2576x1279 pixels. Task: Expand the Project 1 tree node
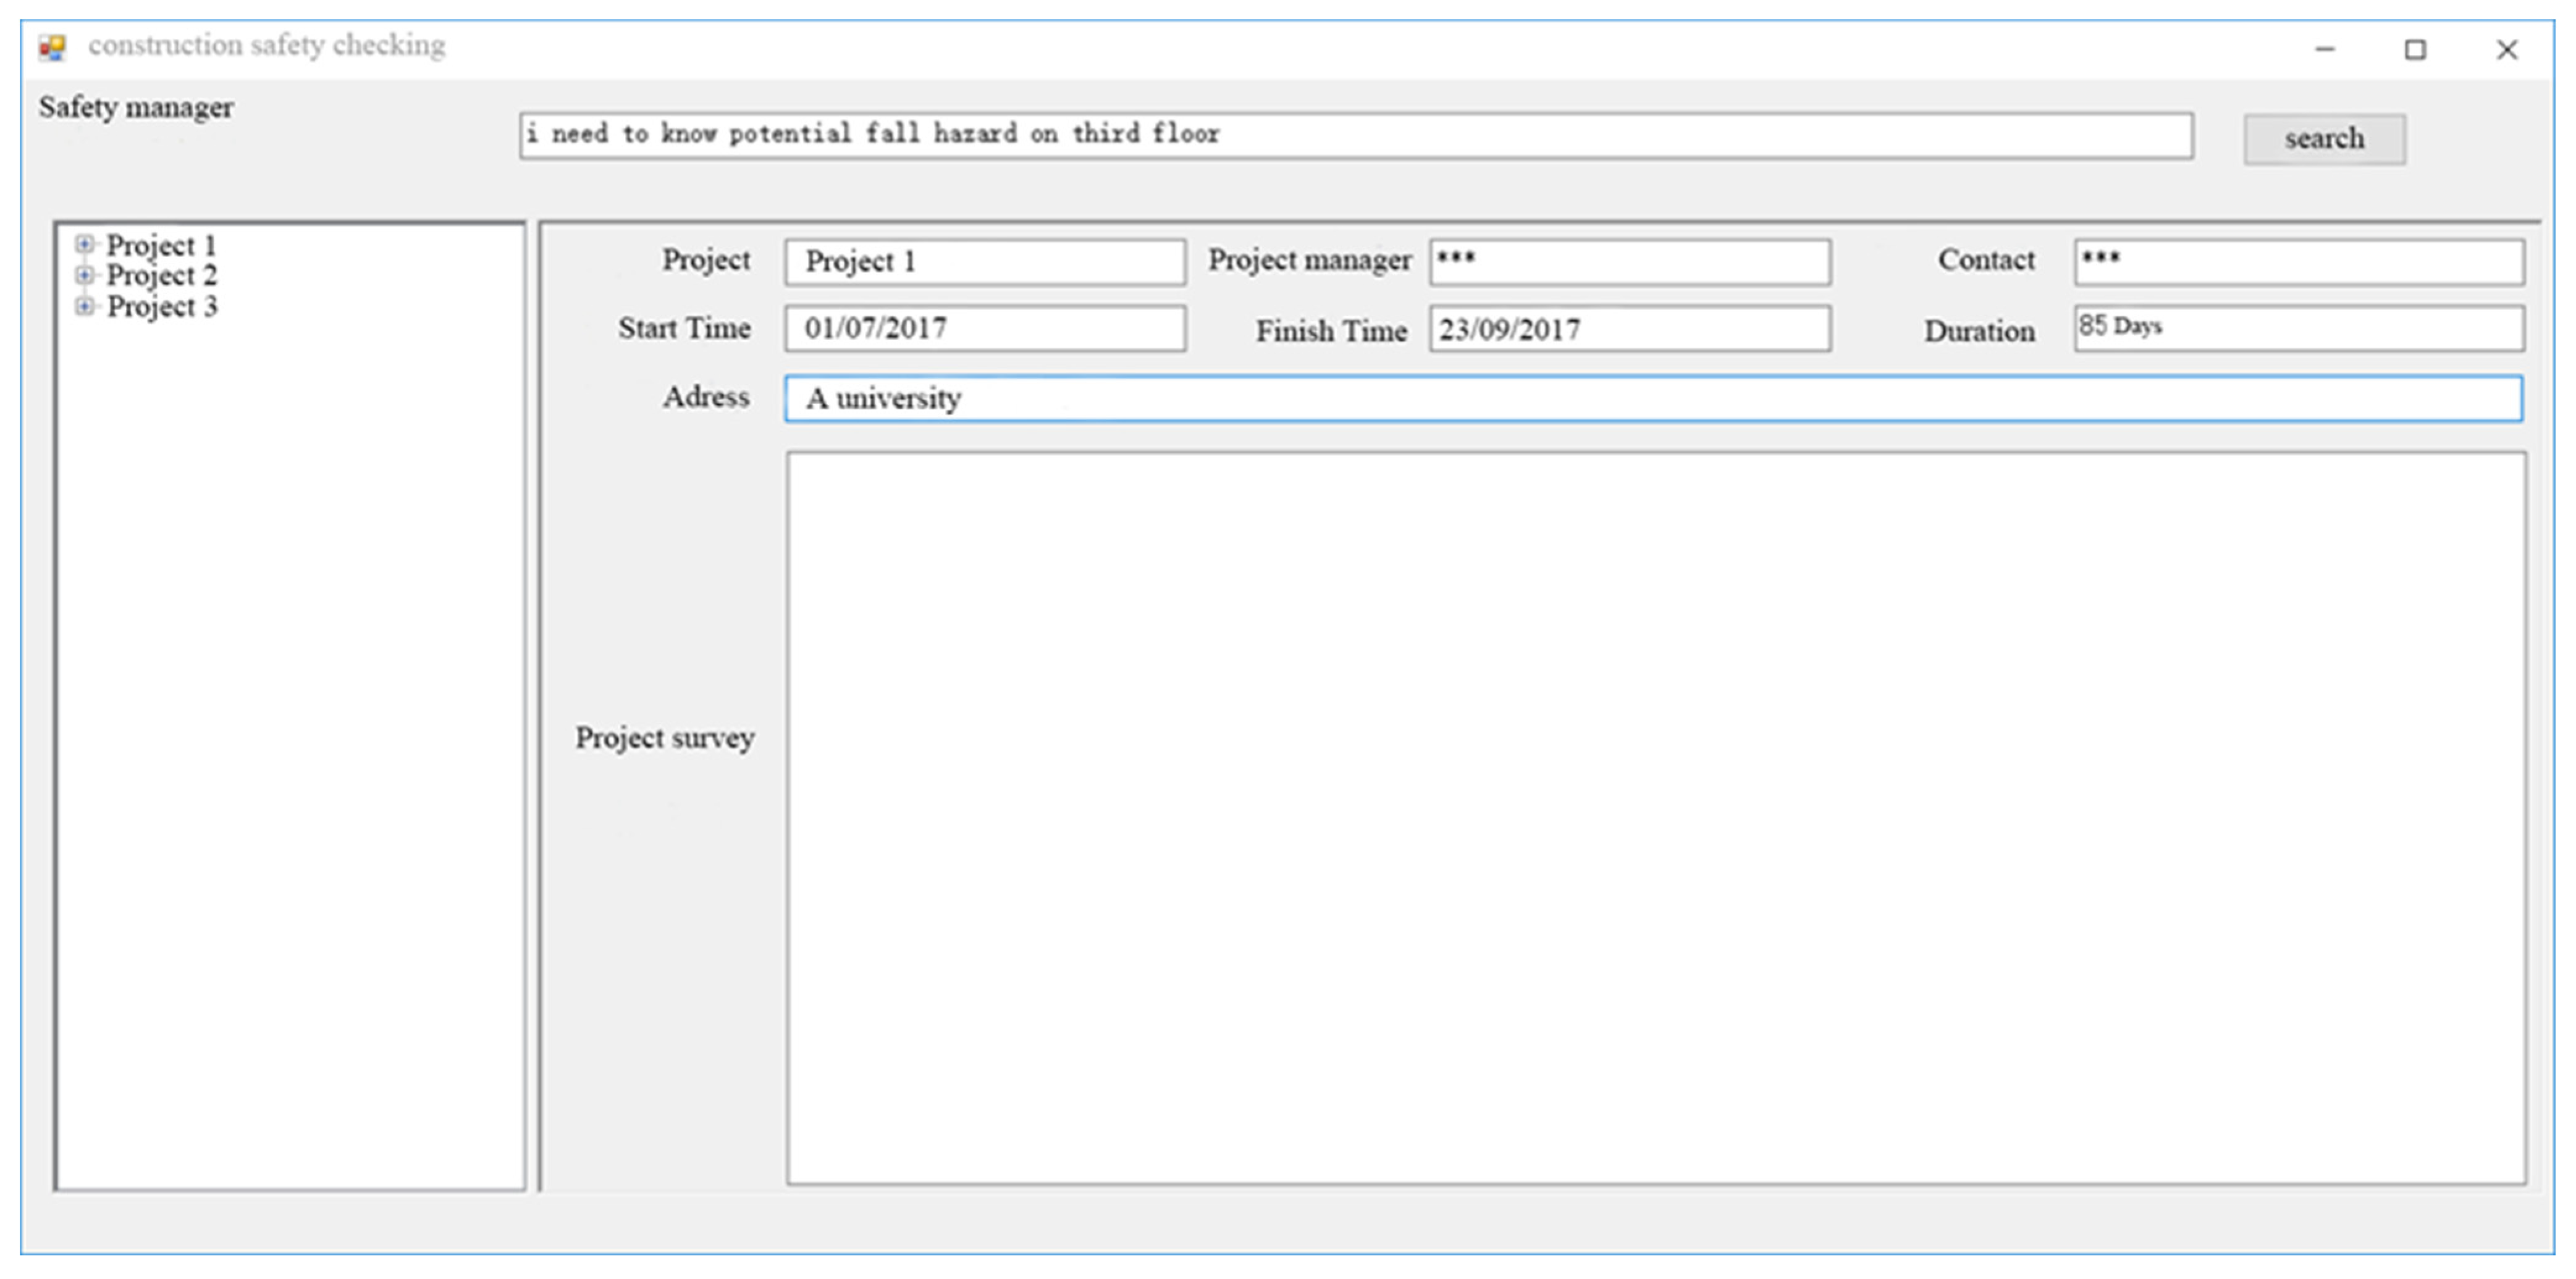click(x=85, y=244)
